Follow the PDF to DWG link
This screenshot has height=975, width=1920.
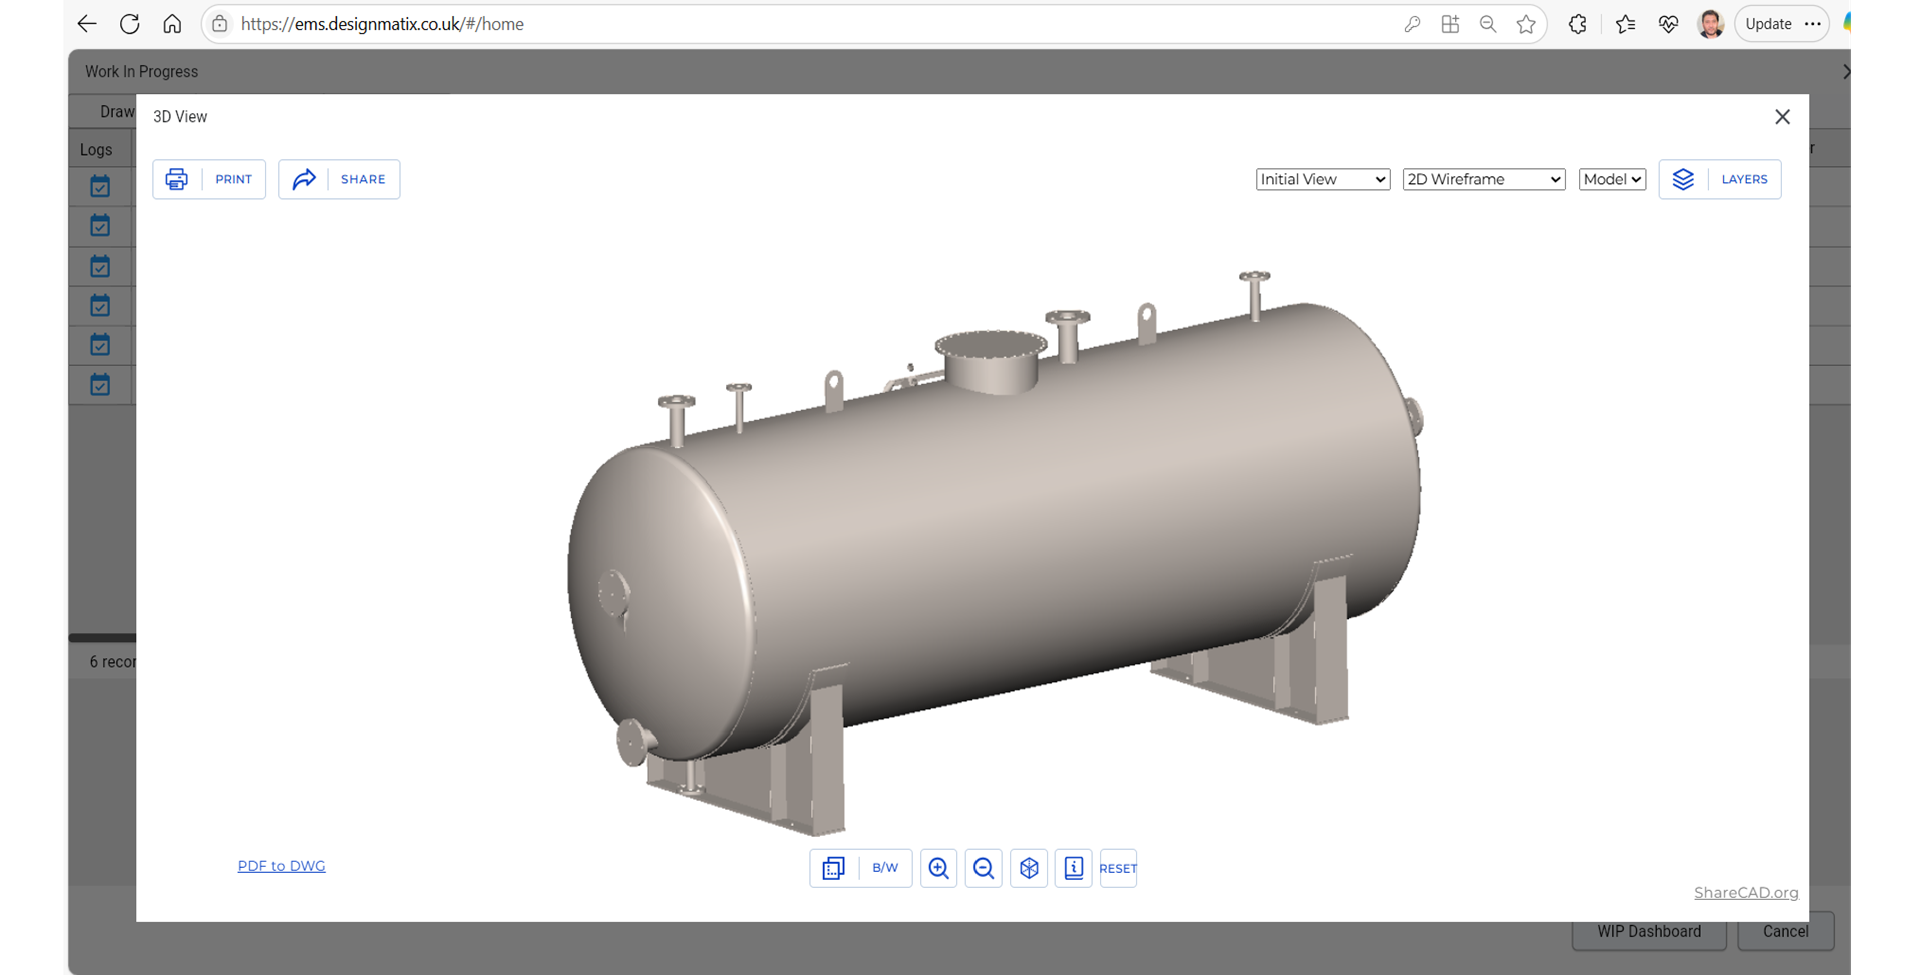[x=281, y=866]
